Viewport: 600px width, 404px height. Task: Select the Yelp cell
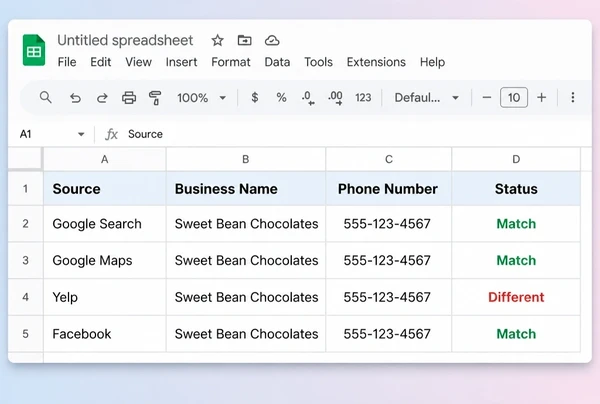(x=105, y=297)
